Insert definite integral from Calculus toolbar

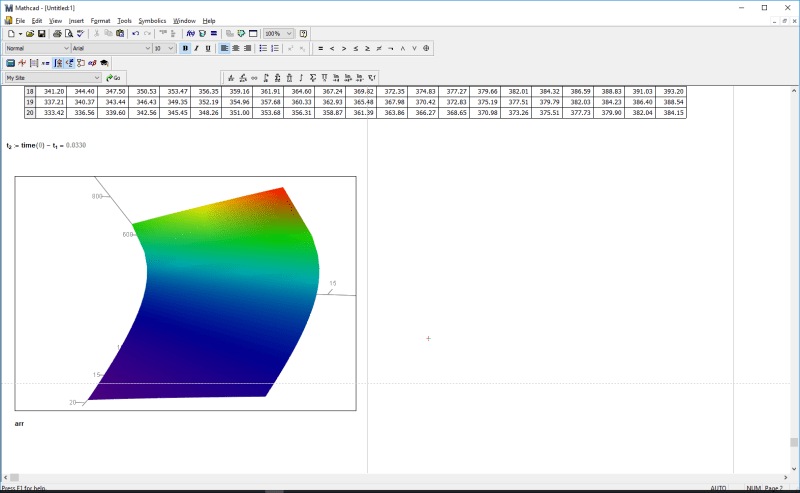point(266,78)
